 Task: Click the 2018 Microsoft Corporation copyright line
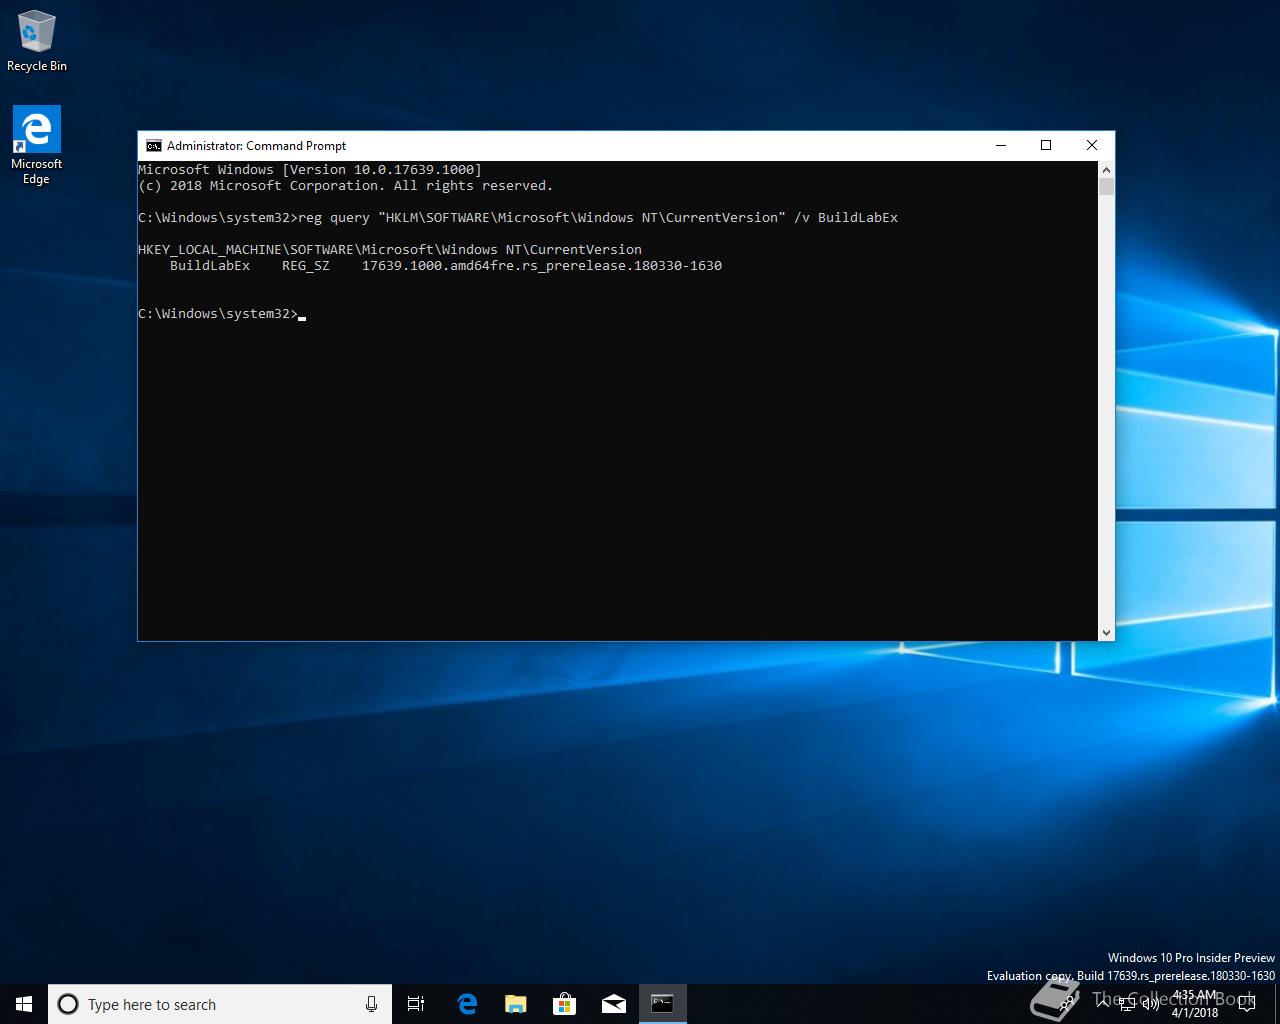pyautogui.click(x=345, y=186)
